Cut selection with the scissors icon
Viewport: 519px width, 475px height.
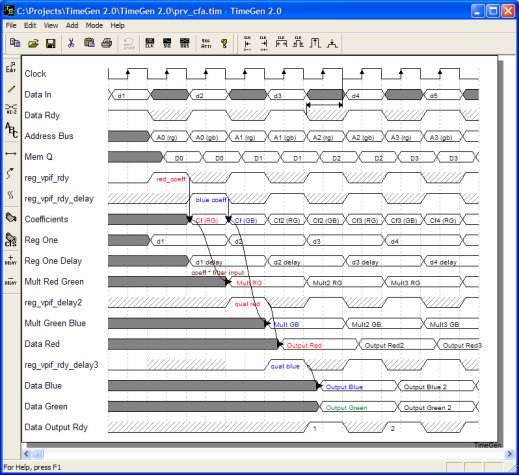(71, 43)
